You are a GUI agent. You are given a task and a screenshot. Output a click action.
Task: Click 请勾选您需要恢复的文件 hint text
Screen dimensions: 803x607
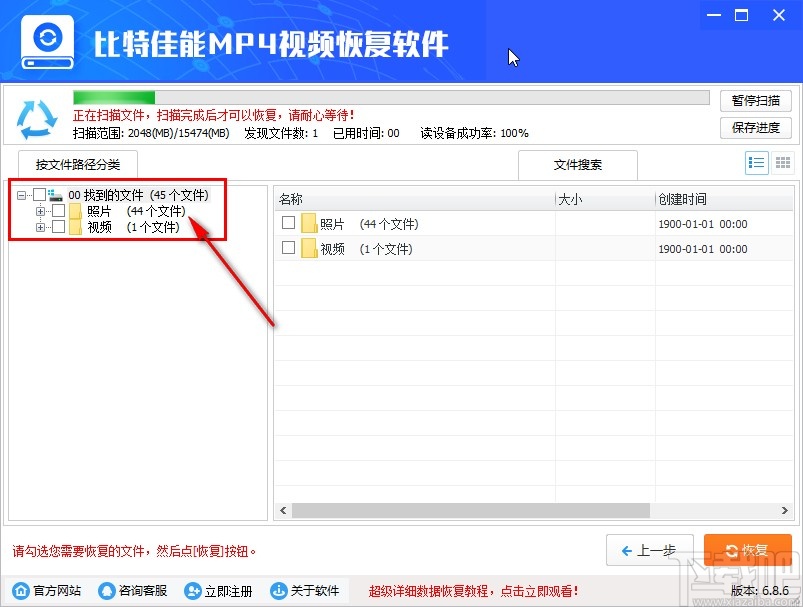pos(134,551)
